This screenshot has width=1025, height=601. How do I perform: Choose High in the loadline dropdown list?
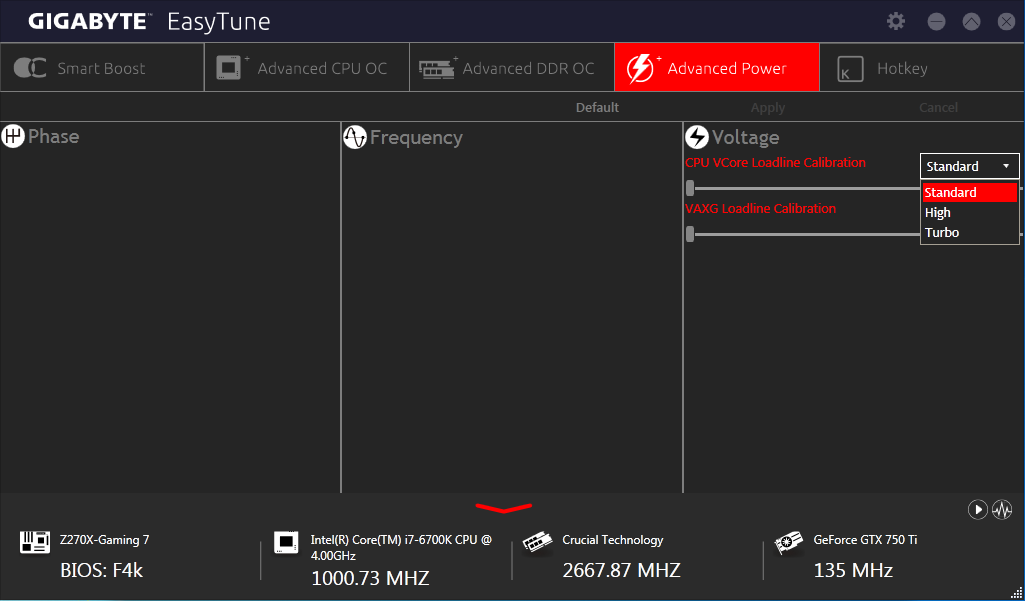969,213
